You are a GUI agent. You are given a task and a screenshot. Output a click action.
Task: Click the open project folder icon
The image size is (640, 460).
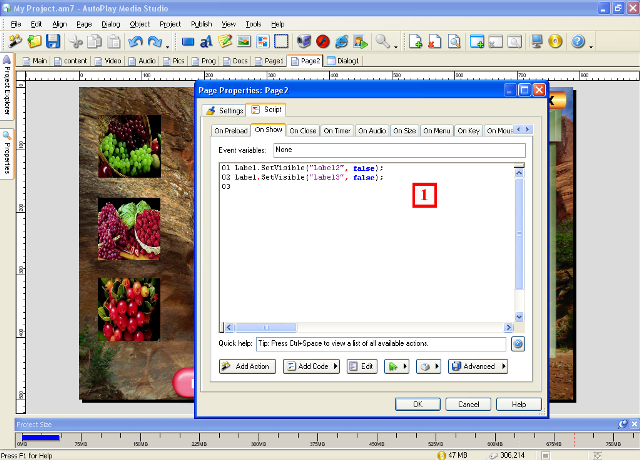[35, 42]
